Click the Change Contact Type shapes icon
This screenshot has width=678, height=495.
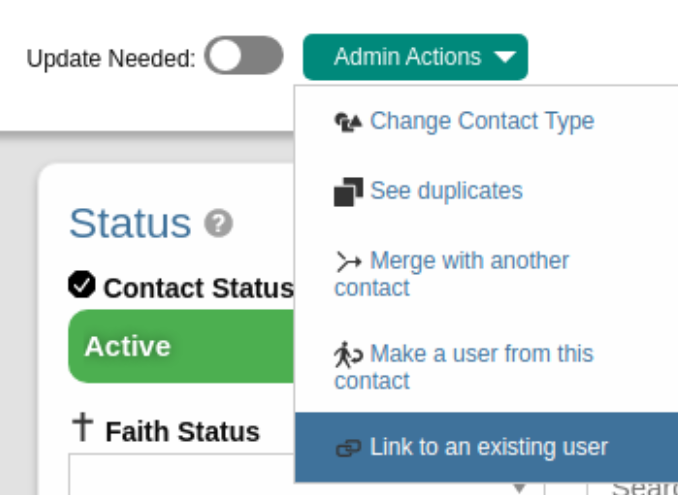point(348,122)
